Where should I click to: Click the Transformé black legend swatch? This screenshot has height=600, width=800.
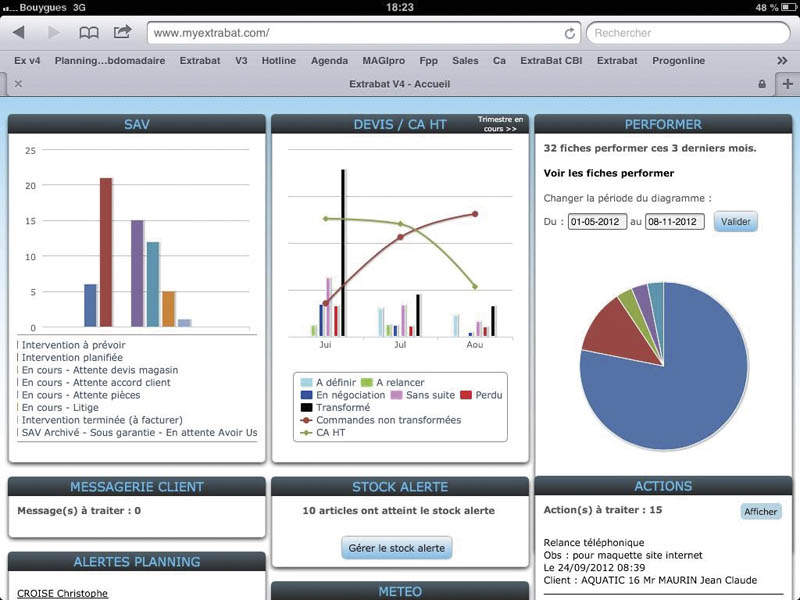click(307, 408)
